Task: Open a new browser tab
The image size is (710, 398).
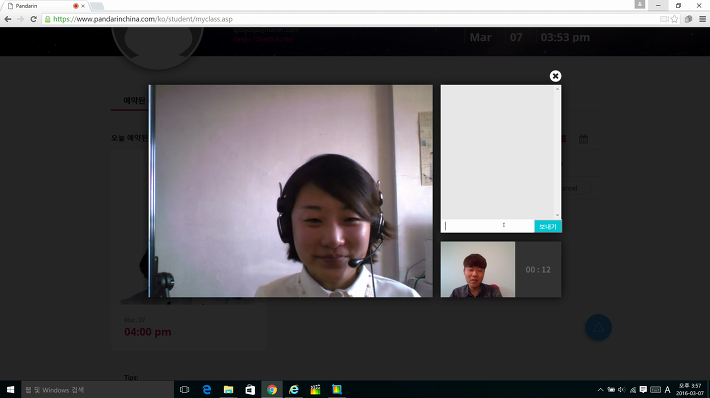Action: (x=96, y=6)
